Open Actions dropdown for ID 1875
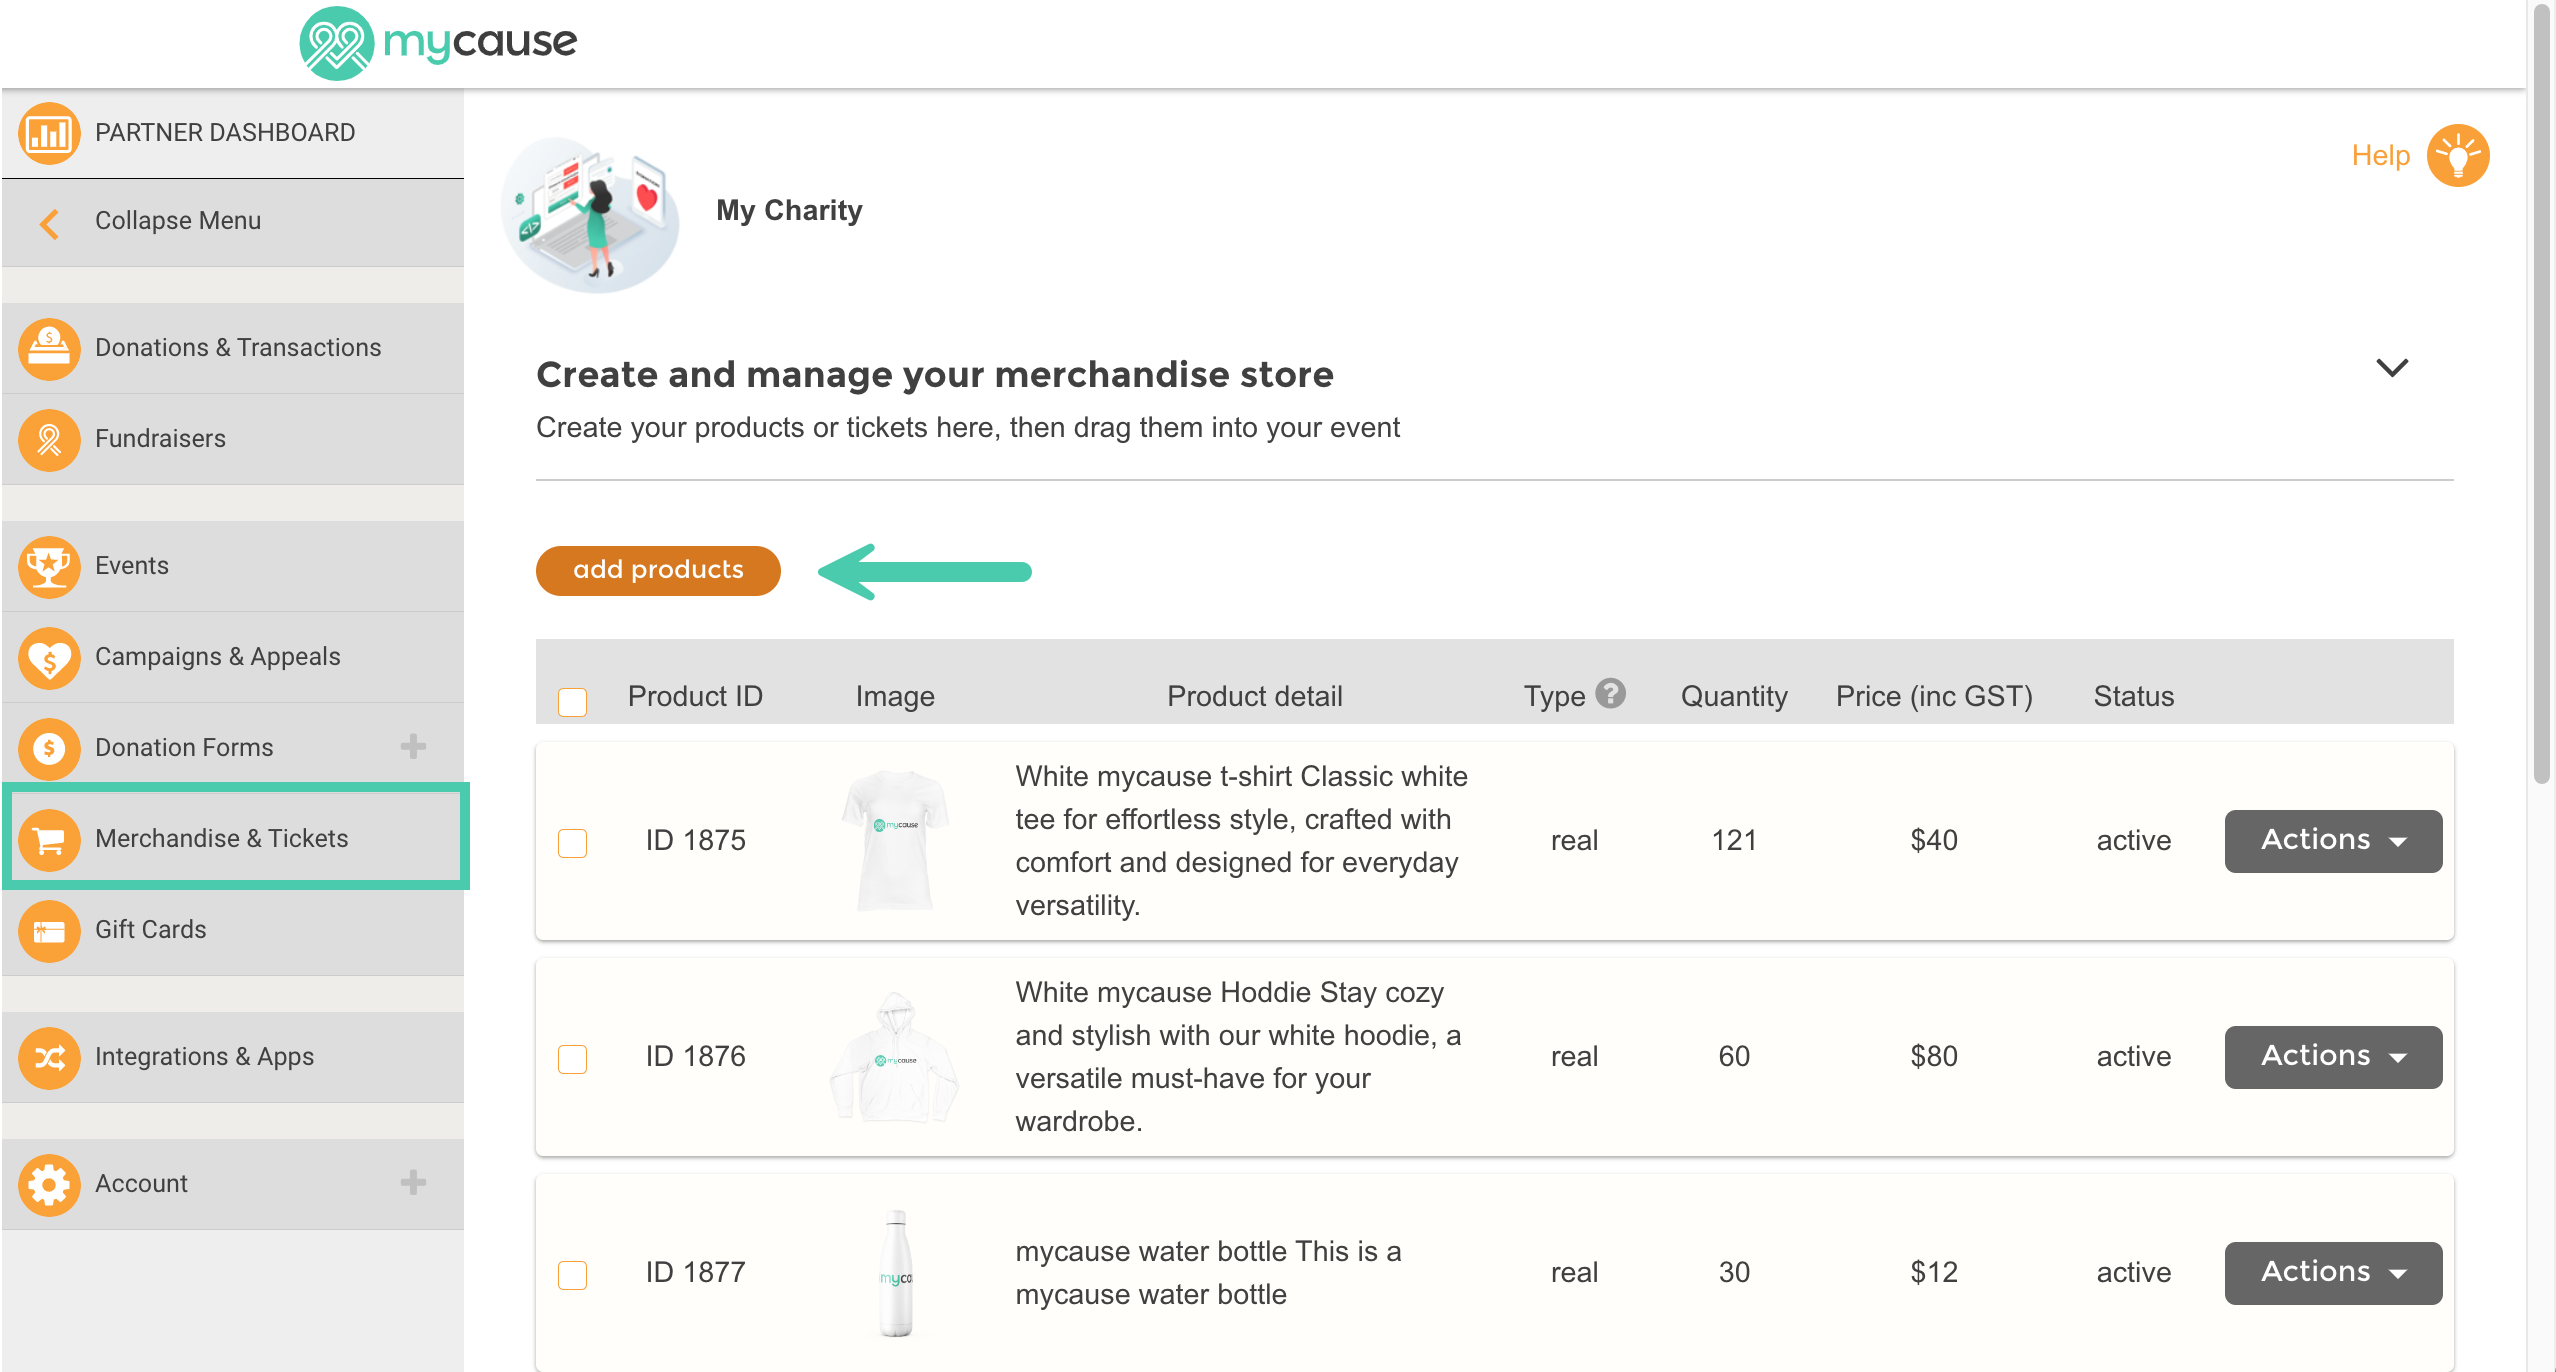 pos(2333,840)
